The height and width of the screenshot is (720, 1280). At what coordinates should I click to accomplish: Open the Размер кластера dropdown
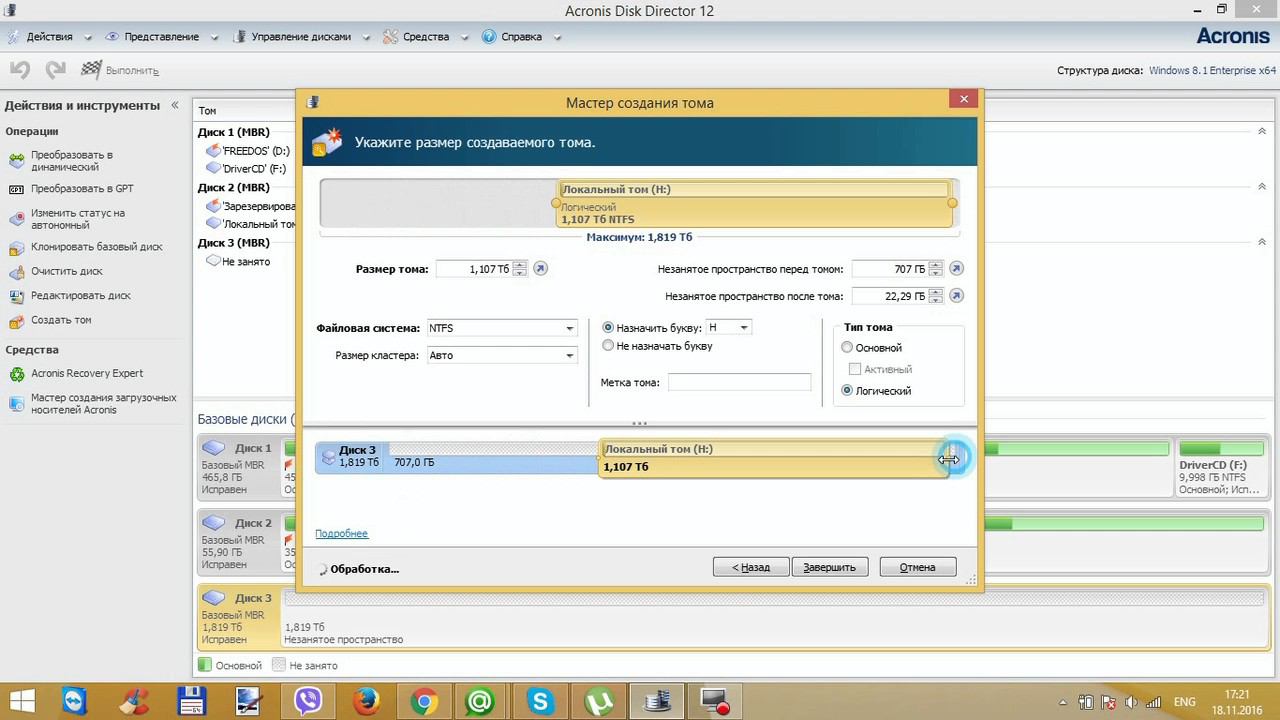(x=502, y=355)
